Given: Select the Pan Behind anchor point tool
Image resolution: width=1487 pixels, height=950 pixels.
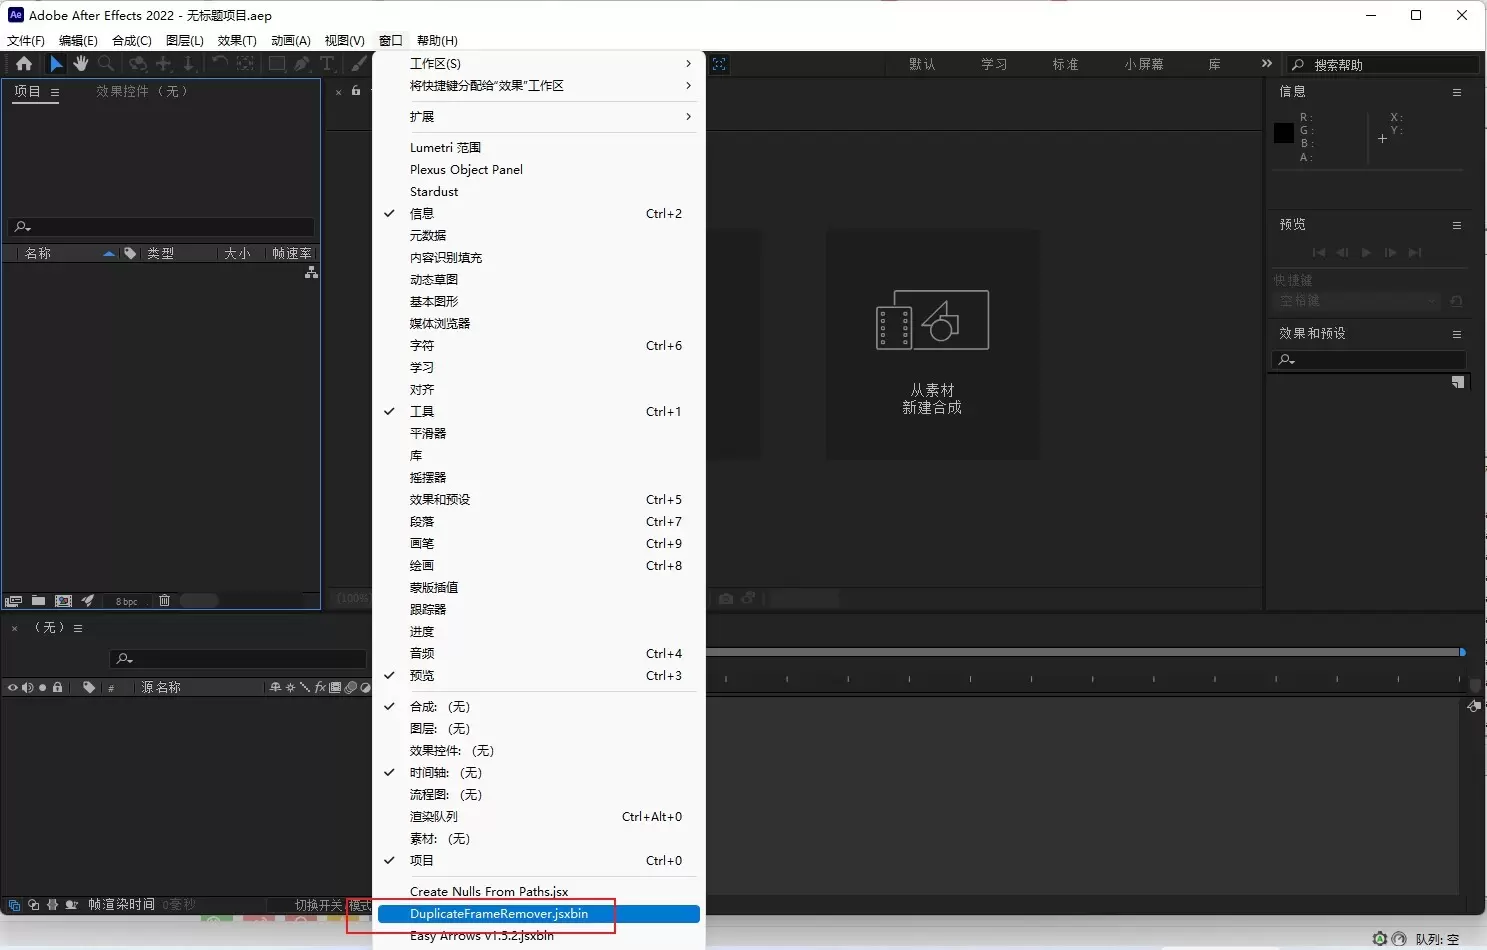Looking at the screenshot, I should pos(245,64).
